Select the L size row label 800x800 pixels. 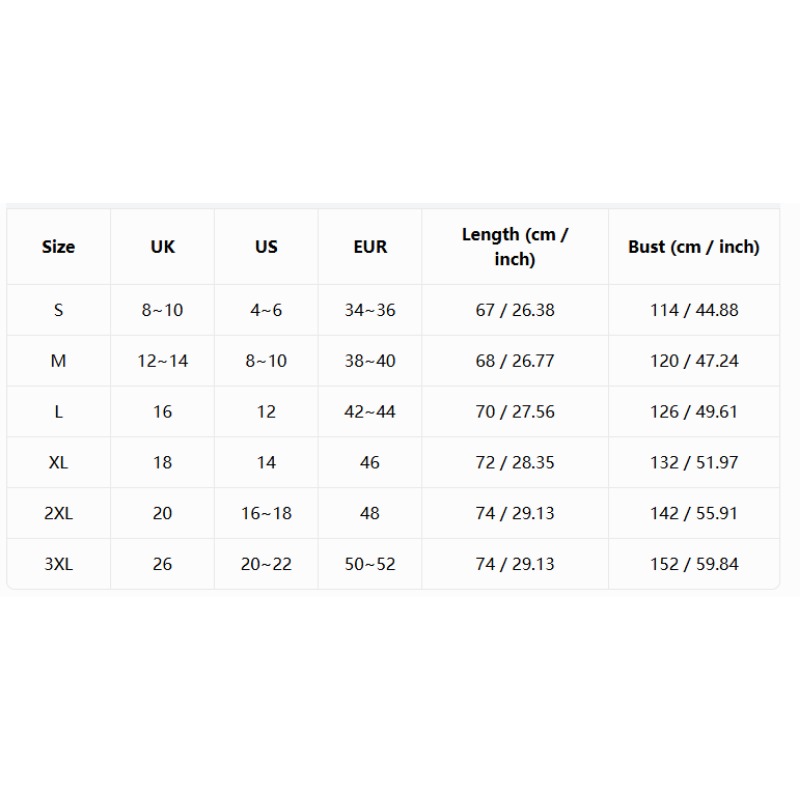(58, 412)
